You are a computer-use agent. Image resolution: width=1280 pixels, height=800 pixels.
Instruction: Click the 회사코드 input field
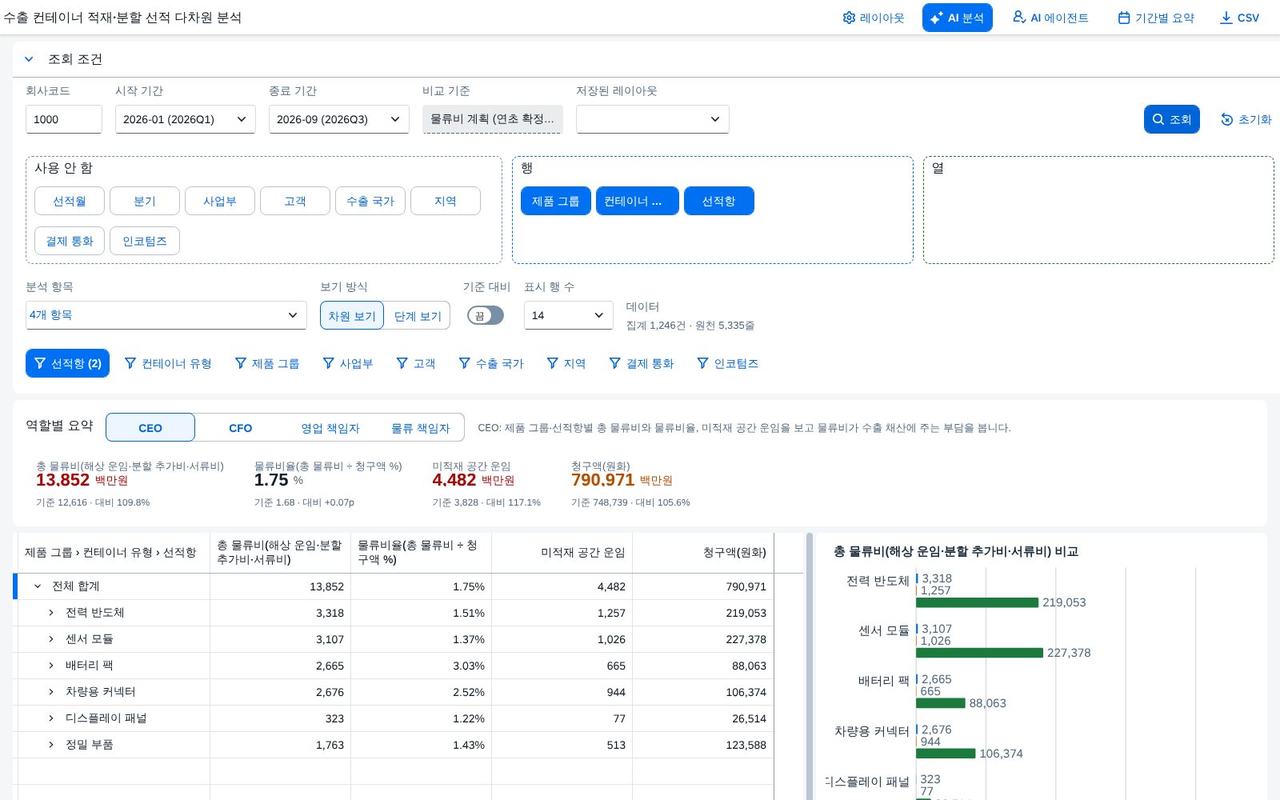(x=64, y=119)
